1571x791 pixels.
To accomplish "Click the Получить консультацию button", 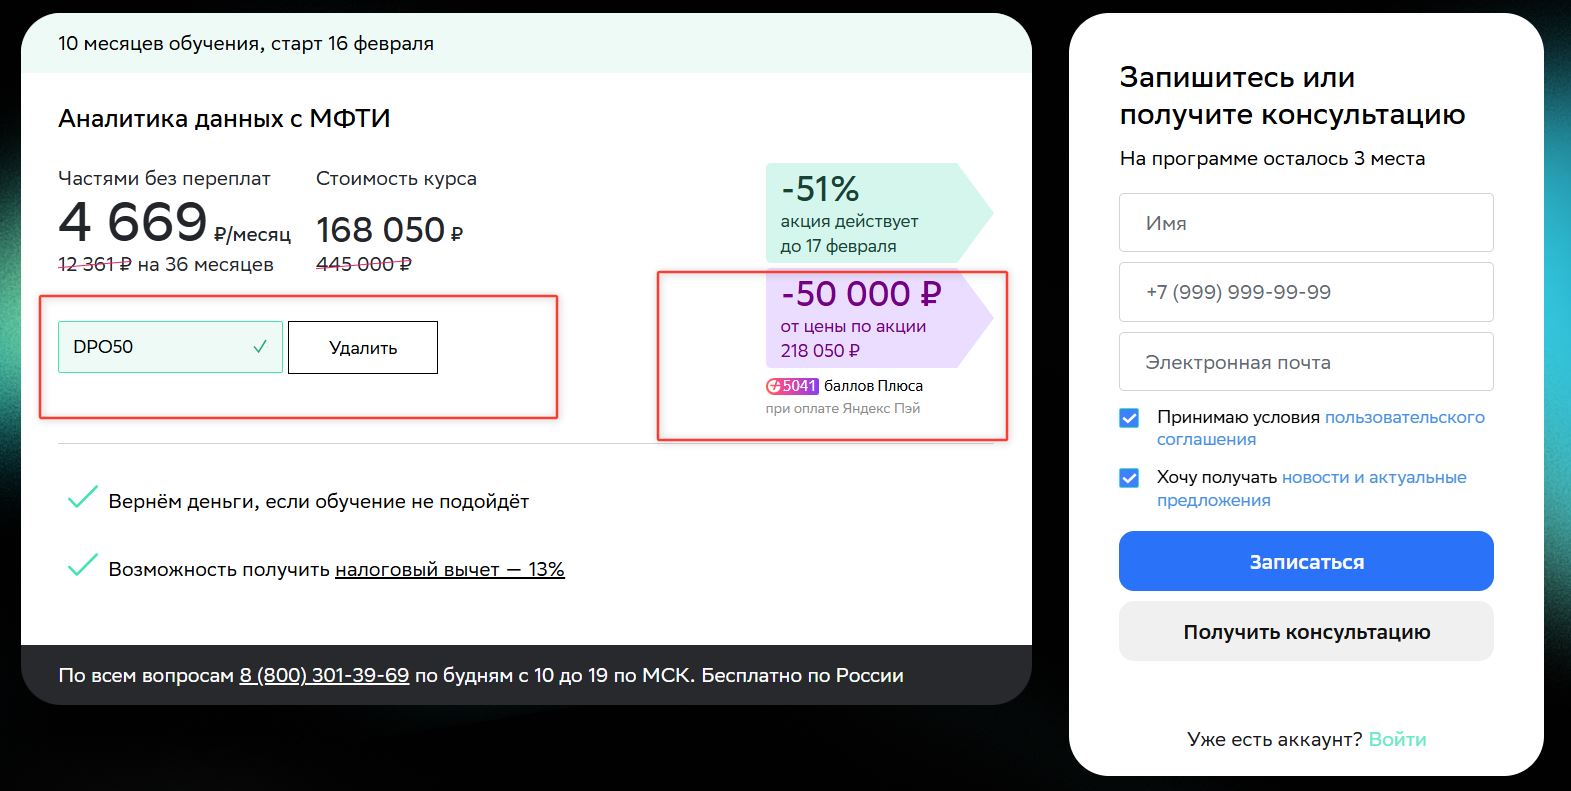I will [1306, 632].
